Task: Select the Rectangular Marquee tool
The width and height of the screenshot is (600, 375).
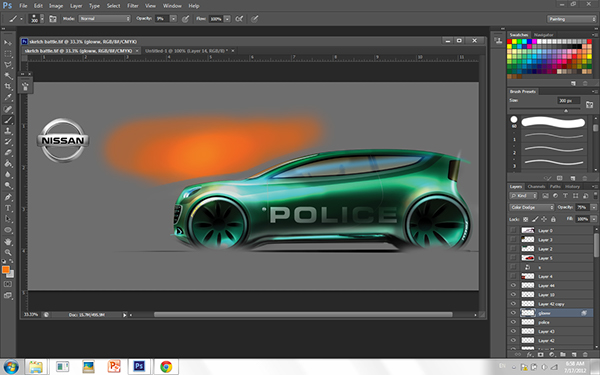Action: coord(8,54)
